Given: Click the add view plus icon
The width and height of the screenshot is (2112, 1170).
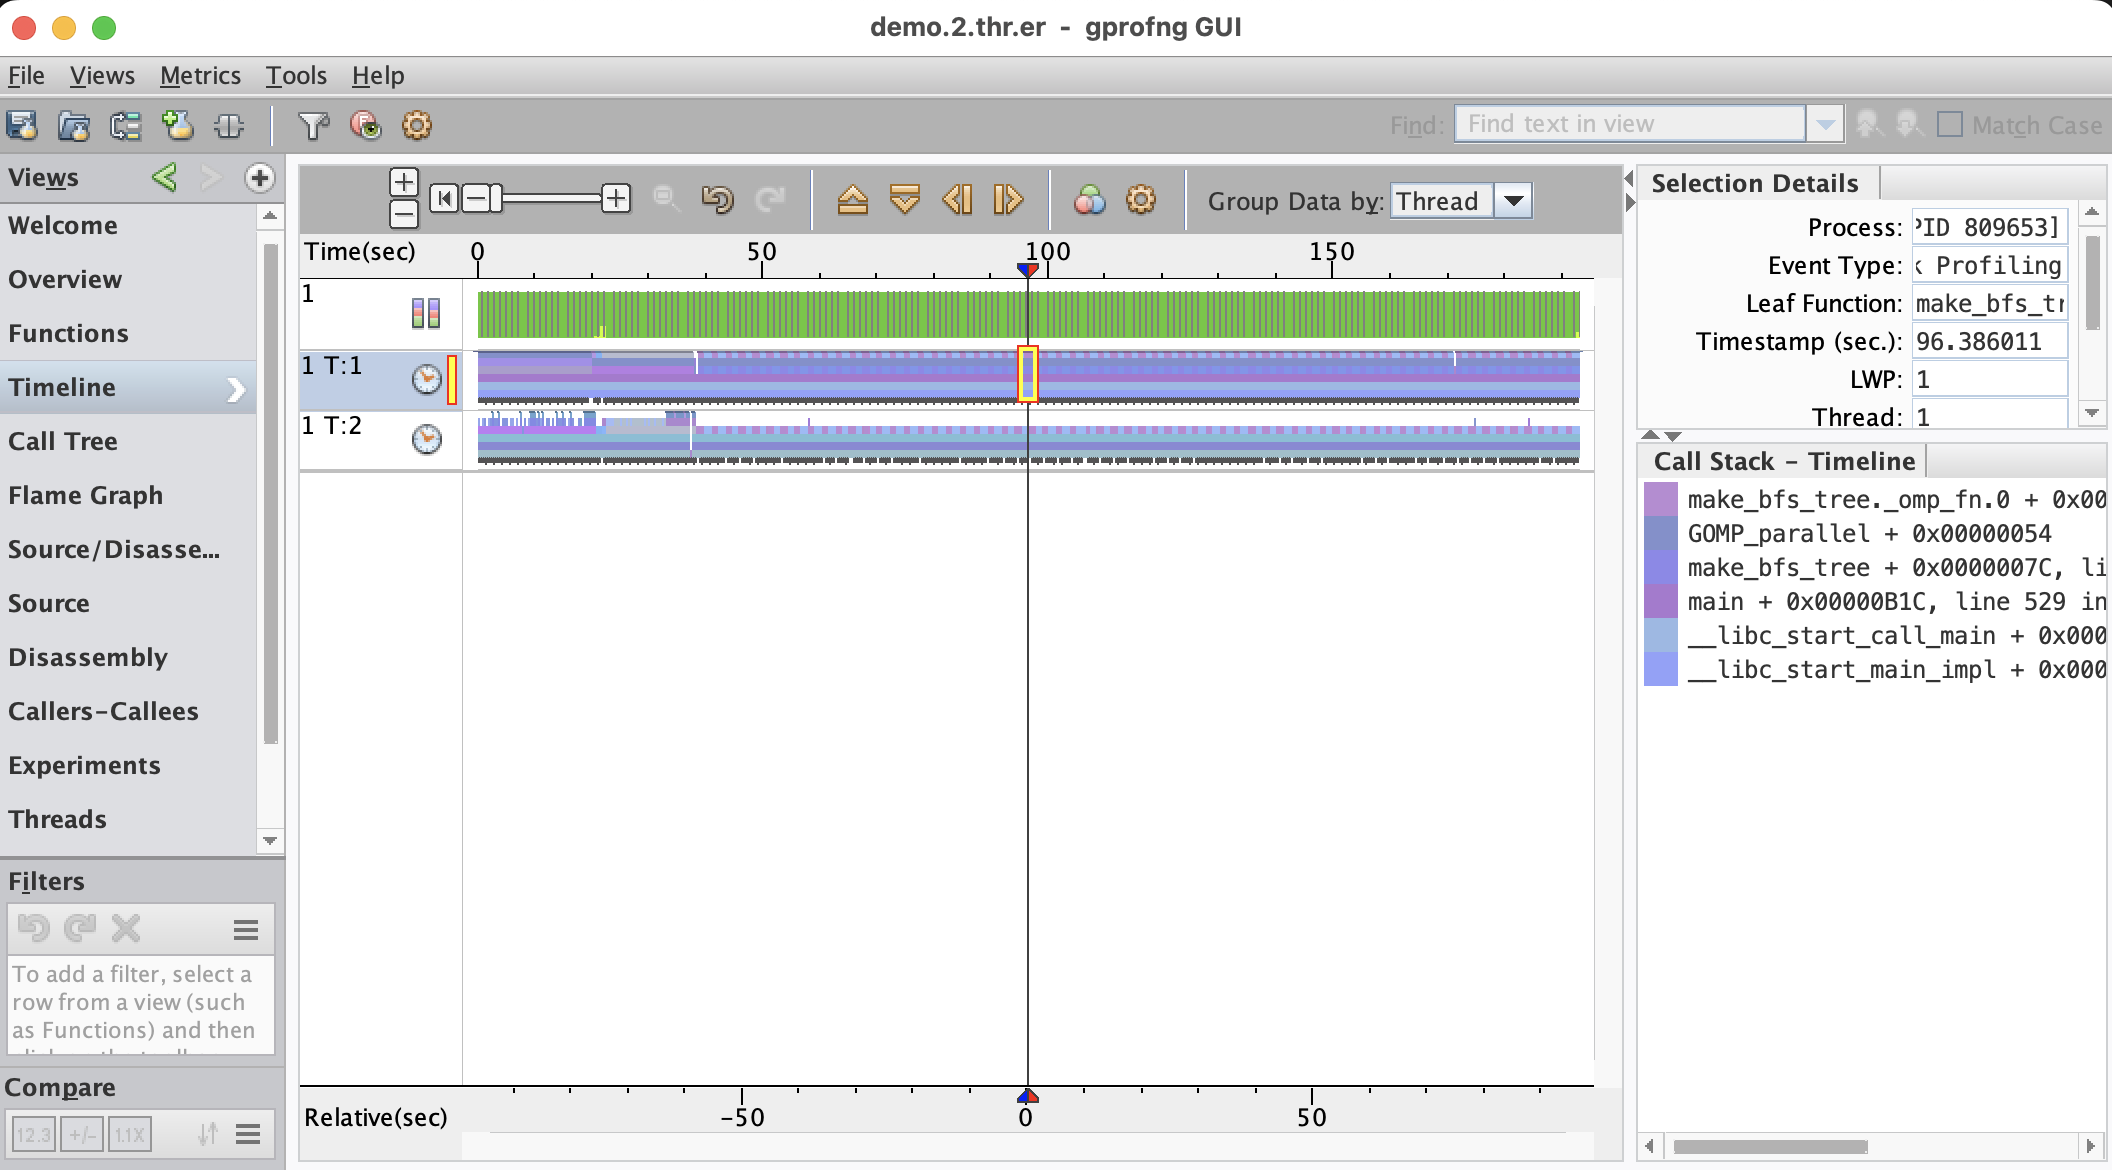Looking at the screenshot, I should point(259,178).
